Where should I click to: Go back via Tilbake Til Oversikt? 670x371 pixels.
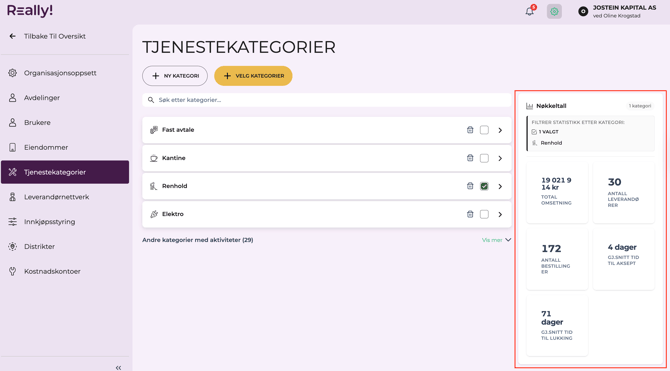55,36
